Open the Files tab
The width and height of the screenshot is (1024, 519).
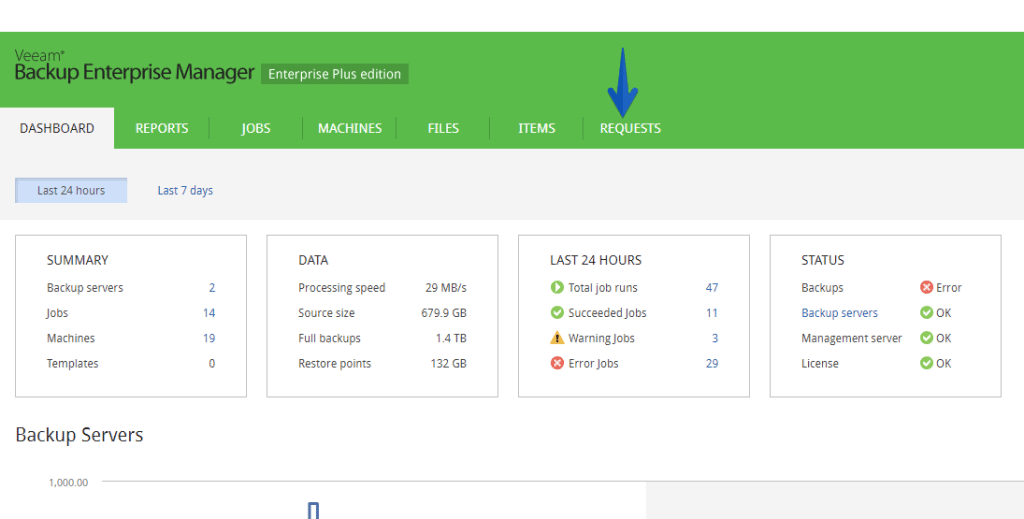point(443,128)
